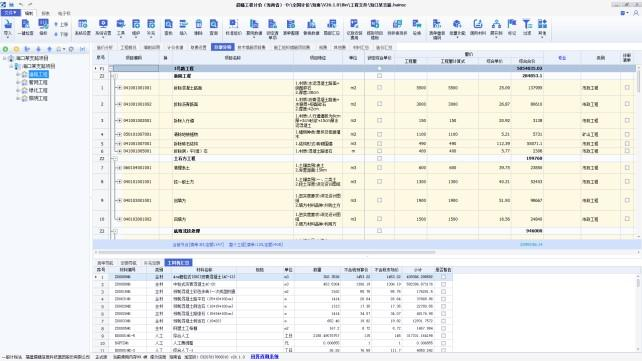The width and height of the screenshot is (642, 361).
Task: Click the redo arrow in the title bar
Action: coord(29,5)
